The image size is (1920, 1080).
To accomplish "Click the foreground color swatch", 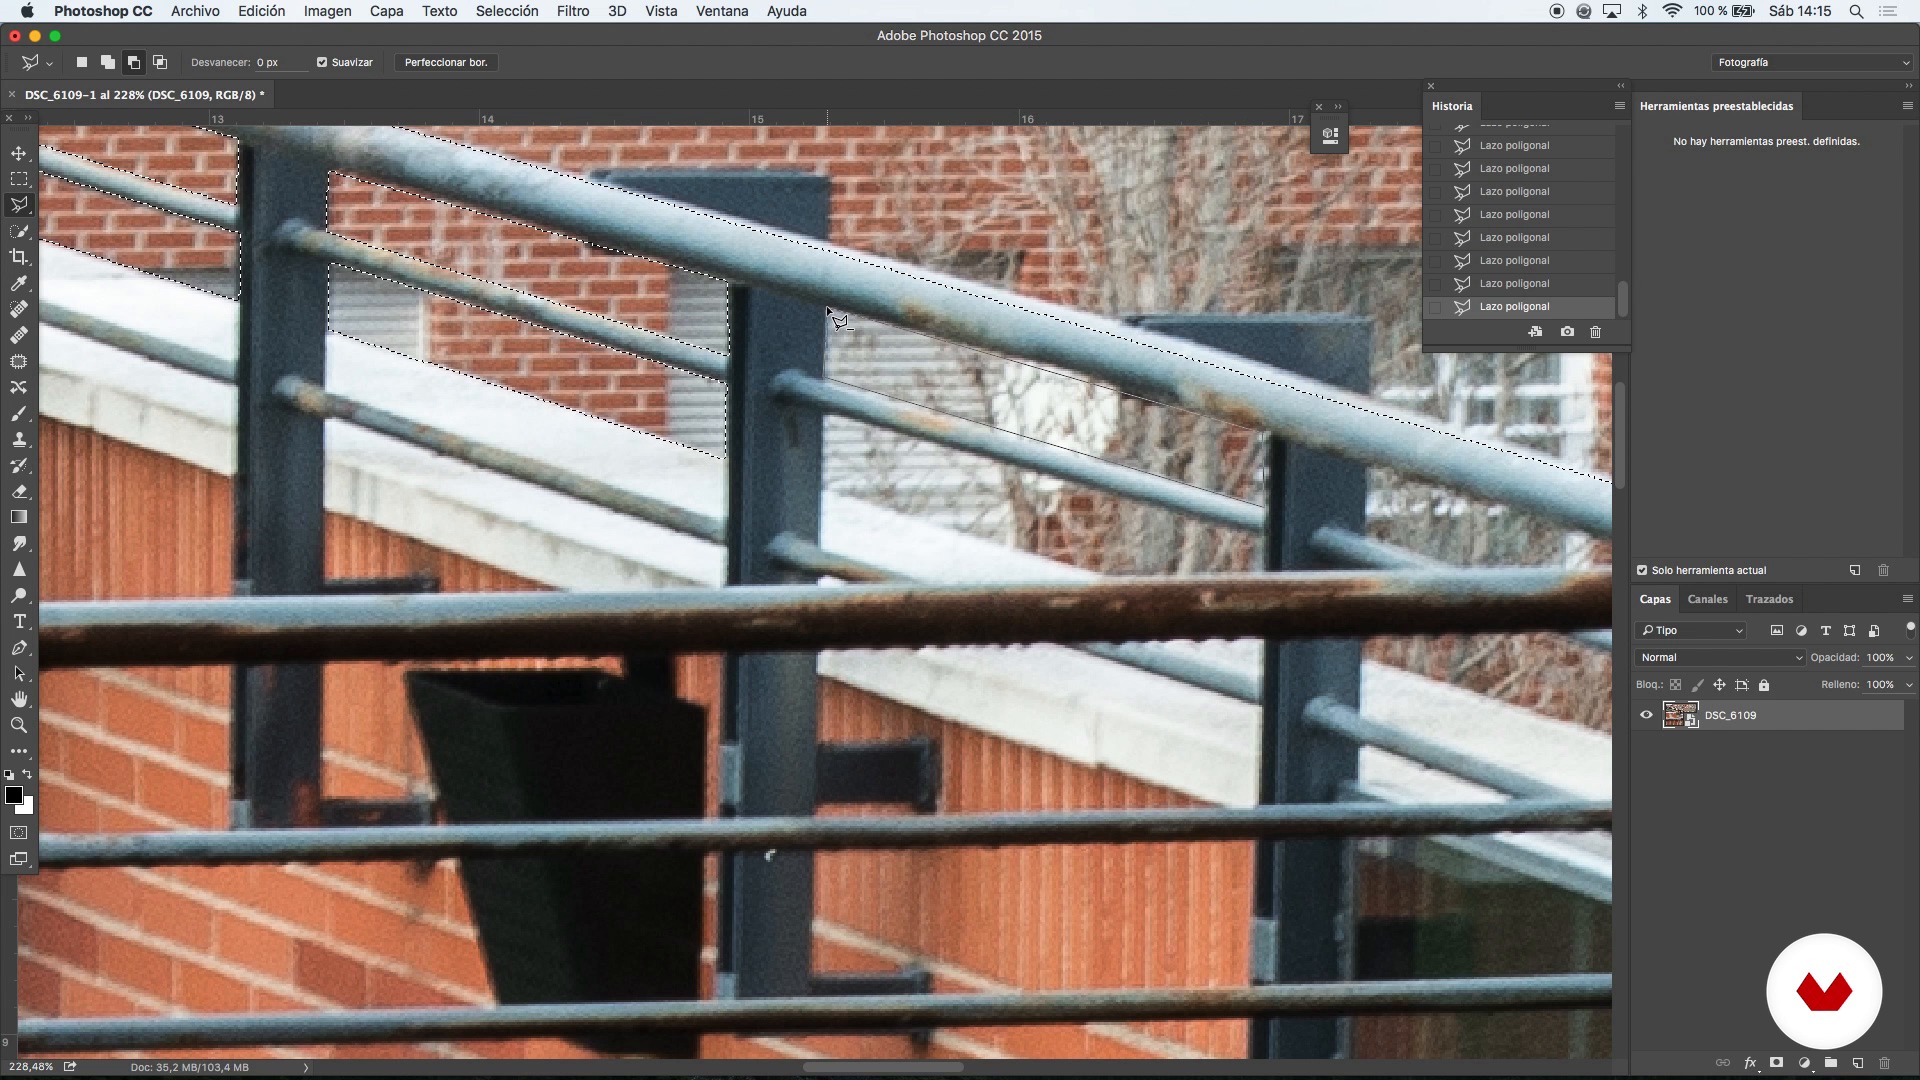I will point(13,795).
